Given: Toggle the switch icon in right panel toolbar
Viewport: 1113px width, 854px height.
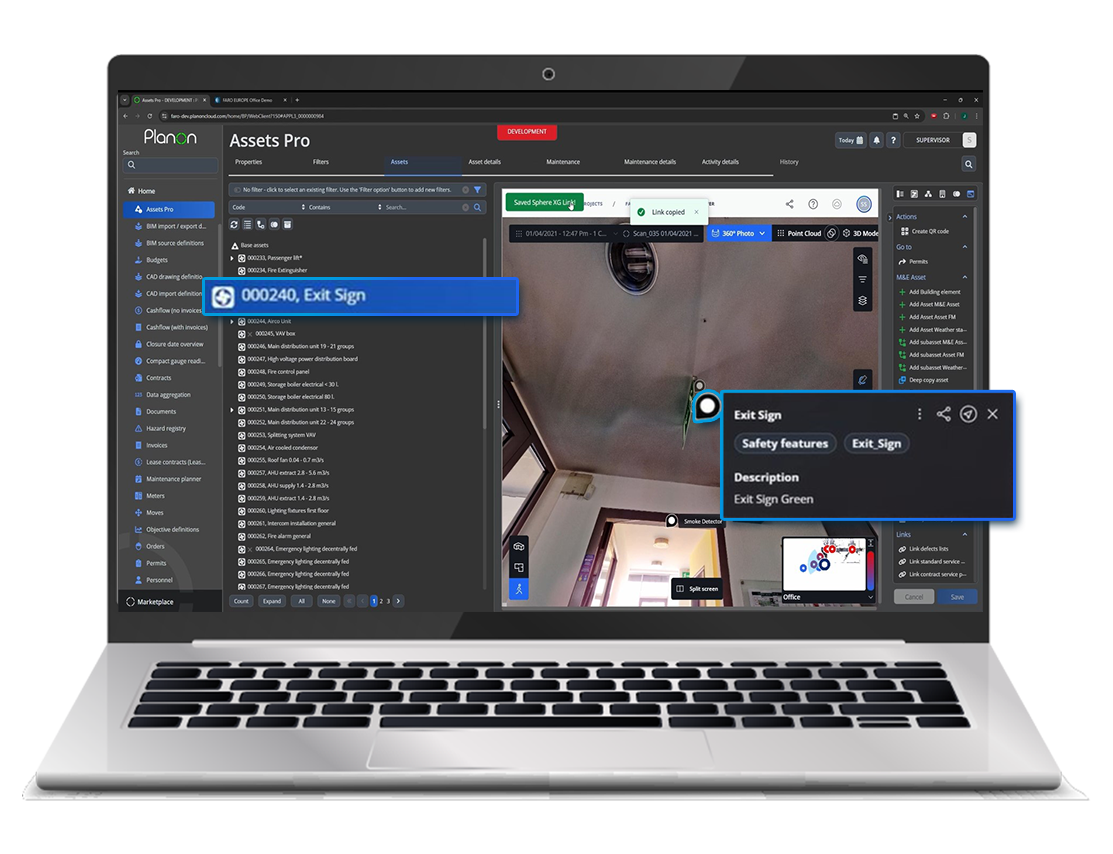Looking at the screenshot, I should coord(957,194).
